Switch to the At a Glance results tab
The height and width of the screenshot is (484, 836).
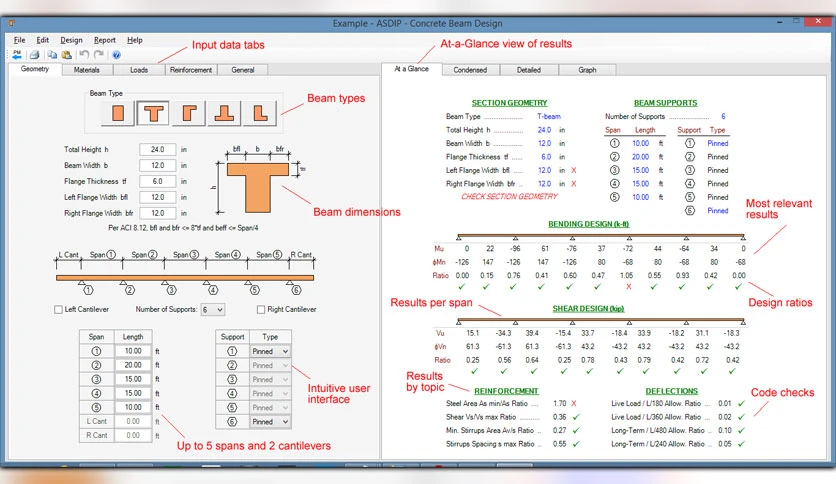tap(411, 69)
